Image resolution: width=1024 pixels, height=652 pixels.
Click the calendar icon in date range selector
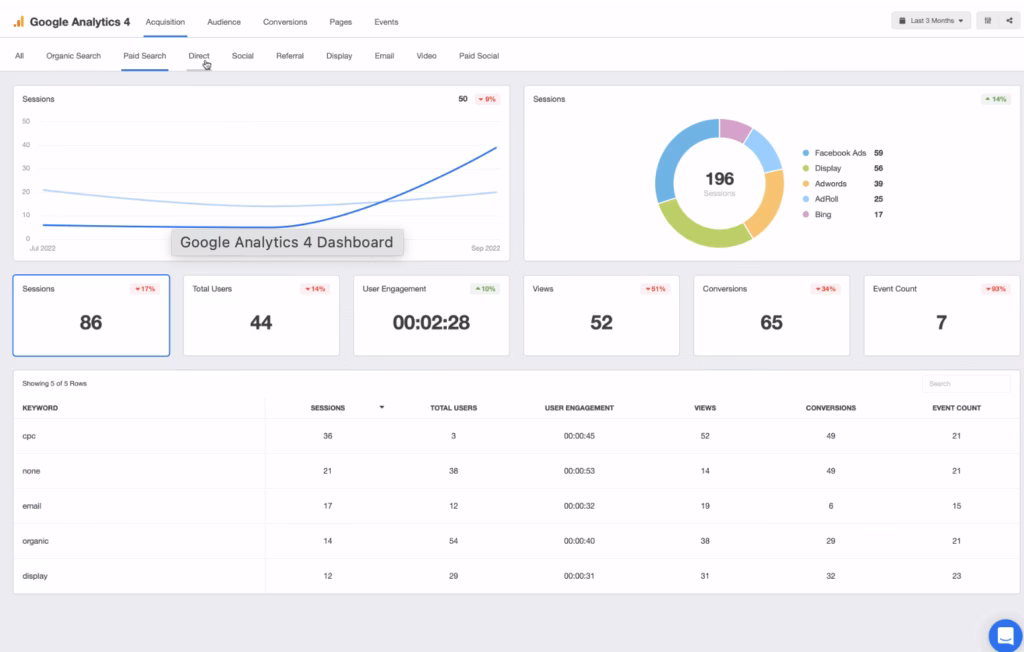902,19
